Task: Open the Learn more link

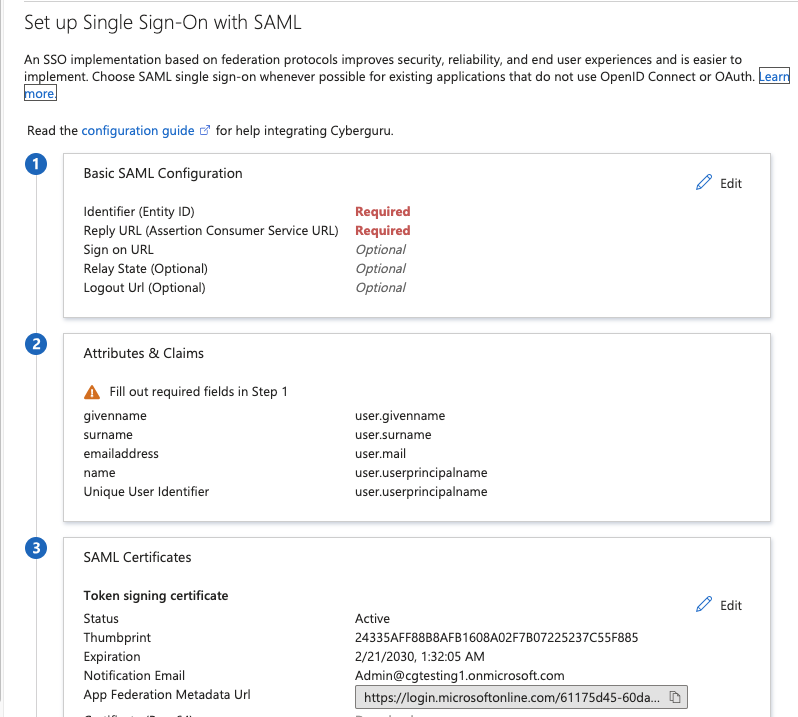Action: pyautogui.click(x=774, y=76)
